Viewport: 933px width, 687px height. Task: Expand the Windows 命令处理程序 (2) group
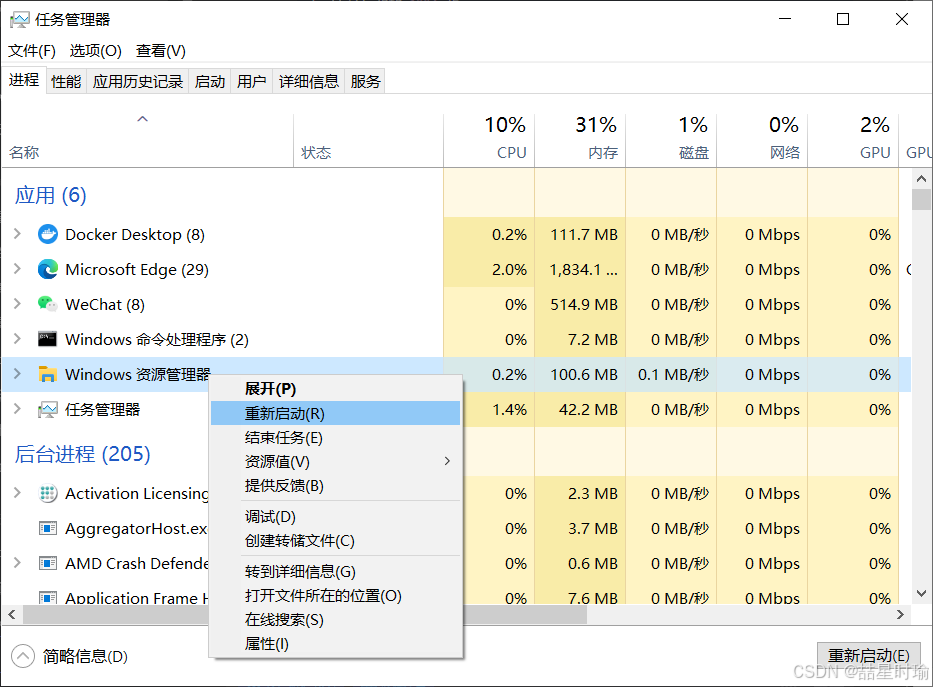tap(17, 339)
